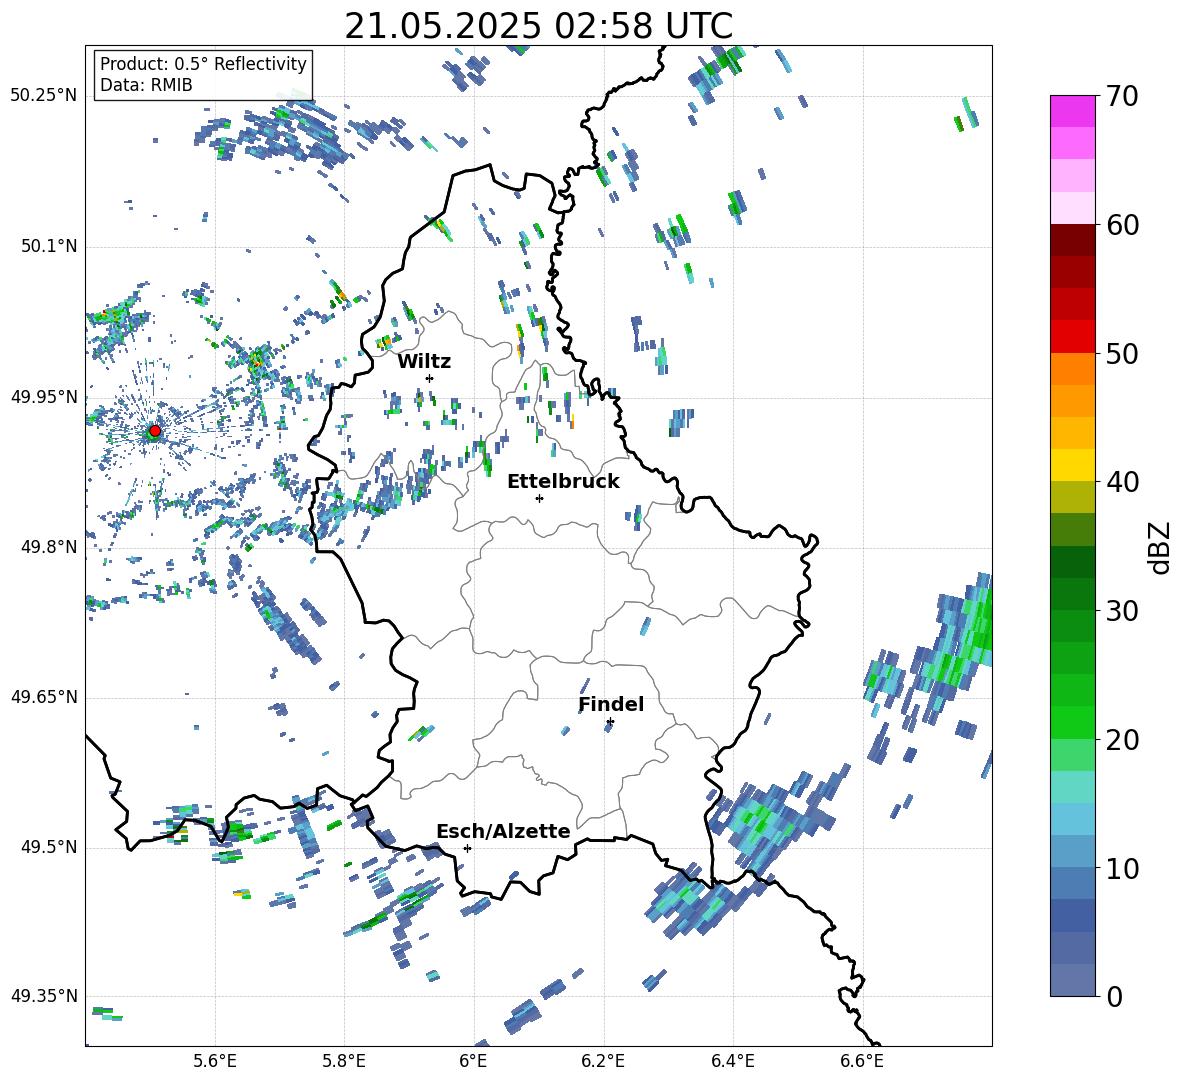The width and height of the screenshot is (1184, 1081).
Task: Click the dBZ colorbar axis title
Action: coord(1159,547)
